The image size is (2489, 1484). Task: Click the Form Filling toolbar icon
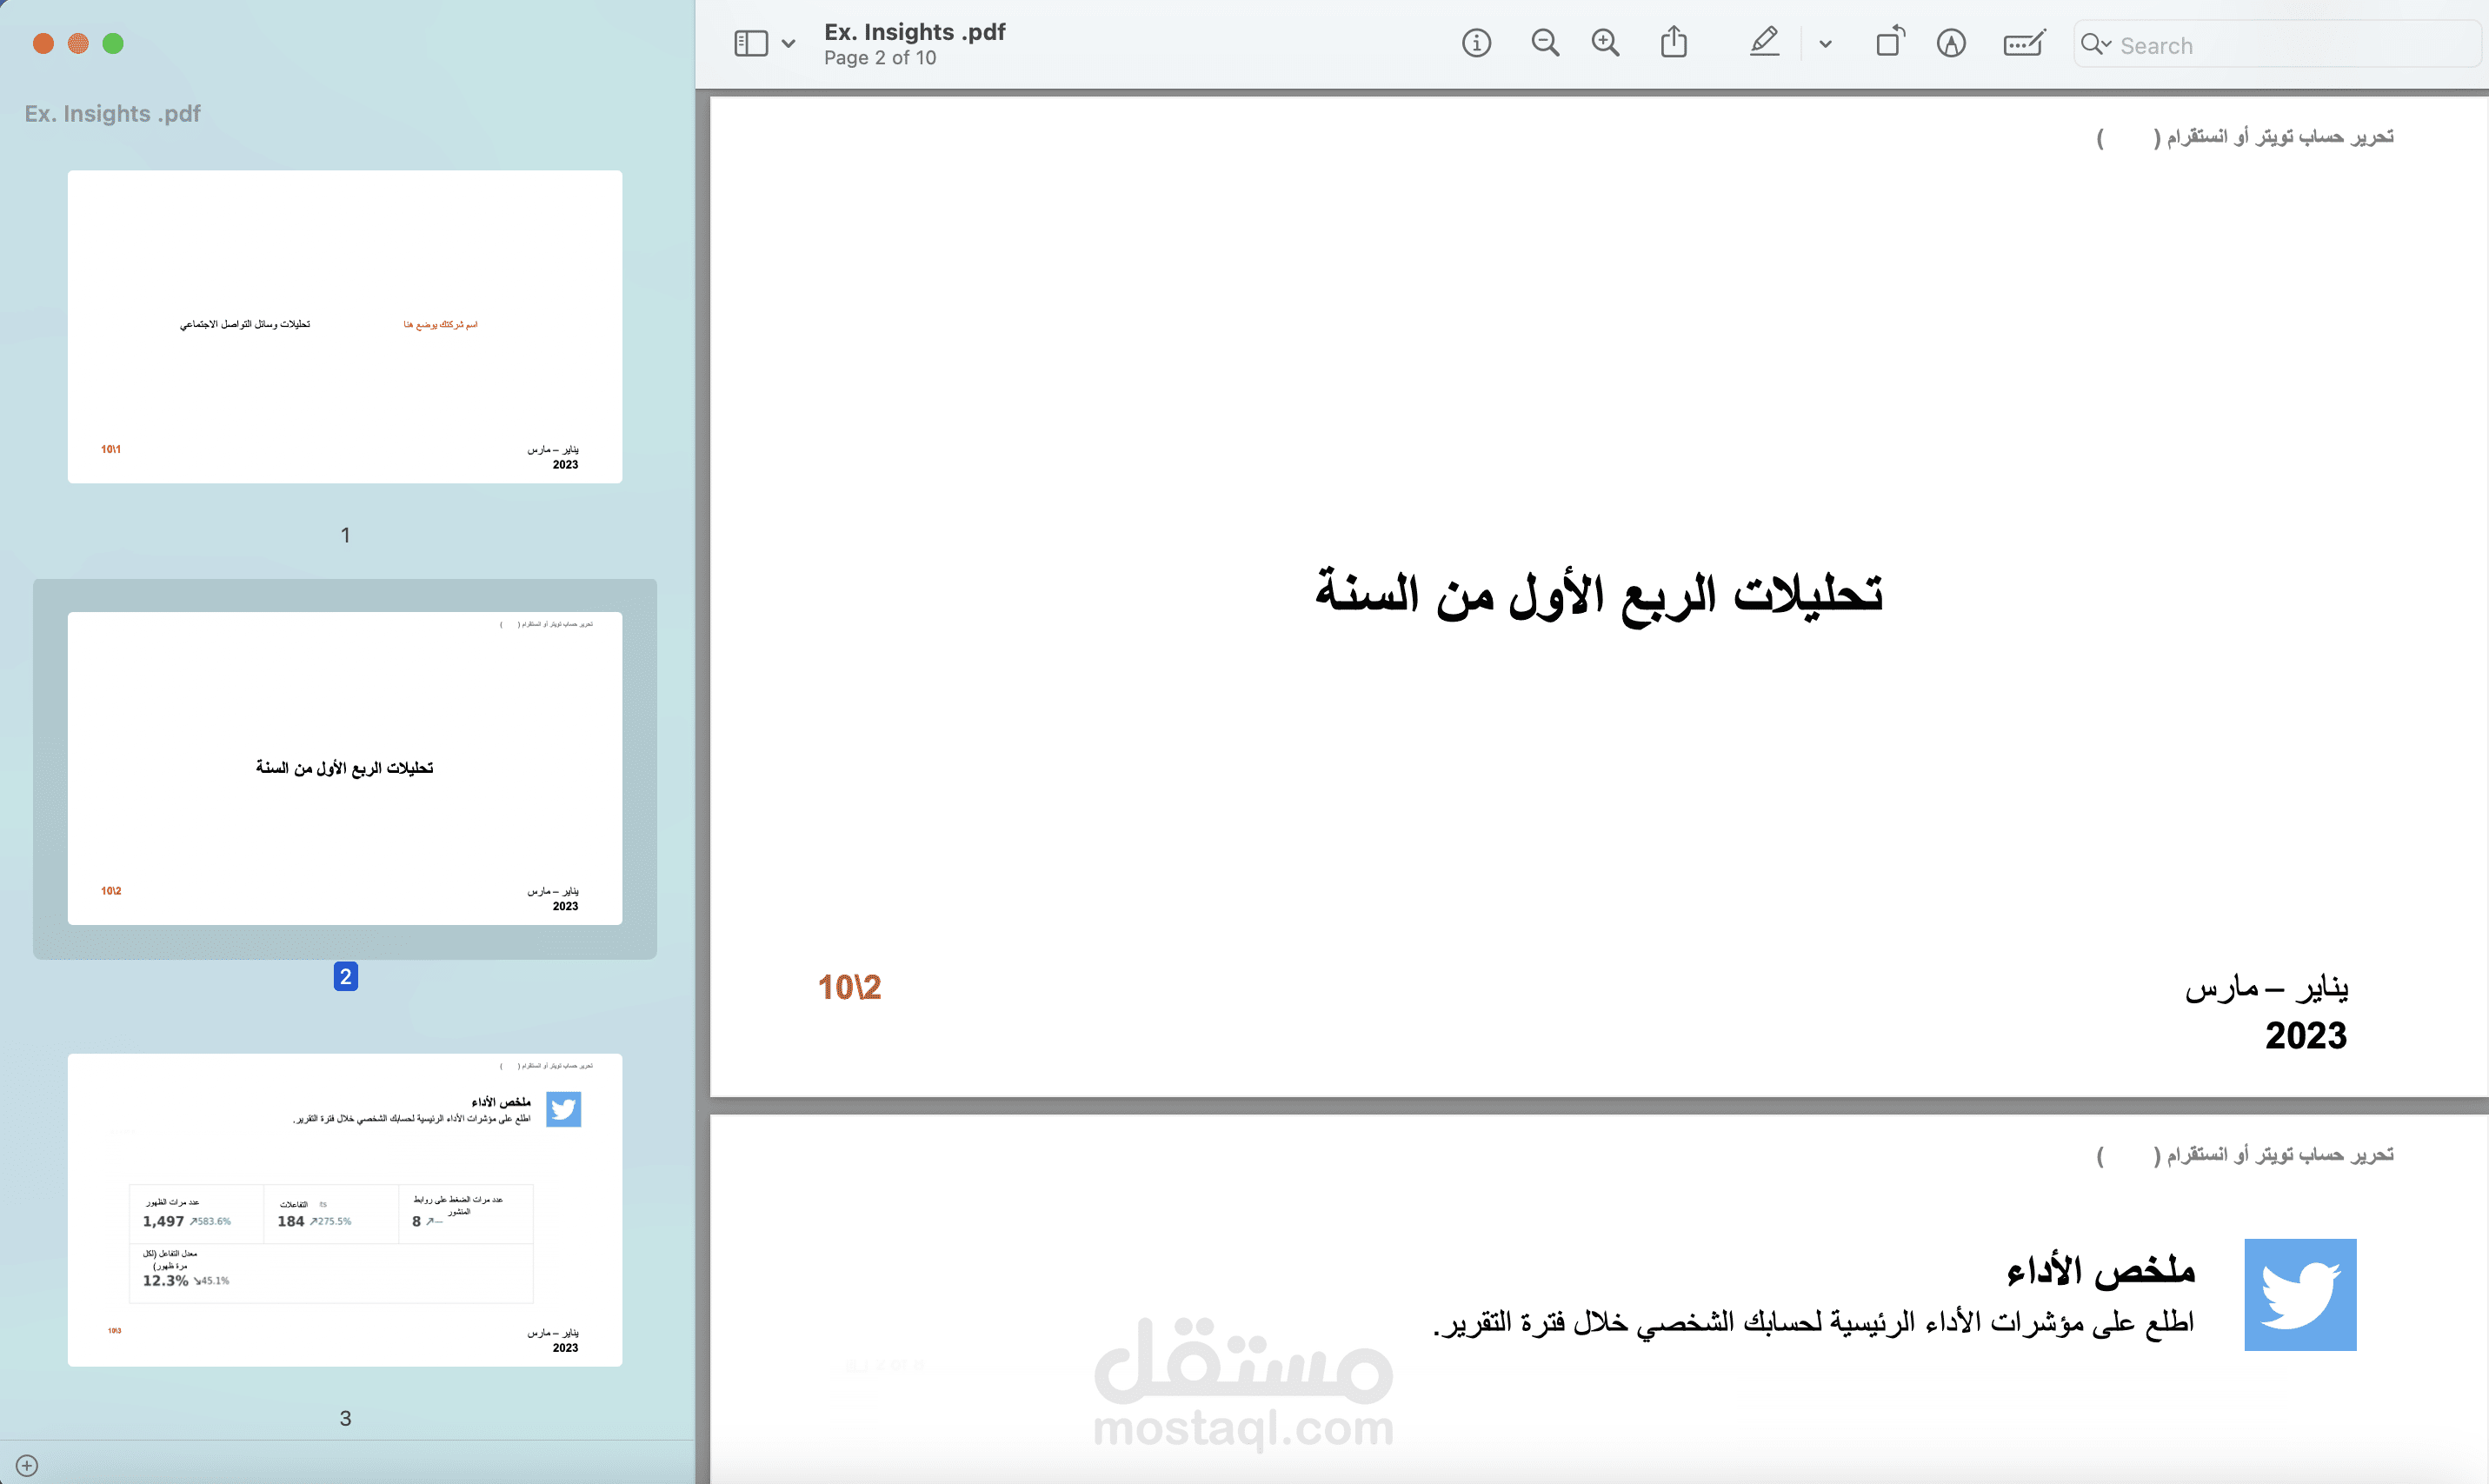pos(2024,43)
